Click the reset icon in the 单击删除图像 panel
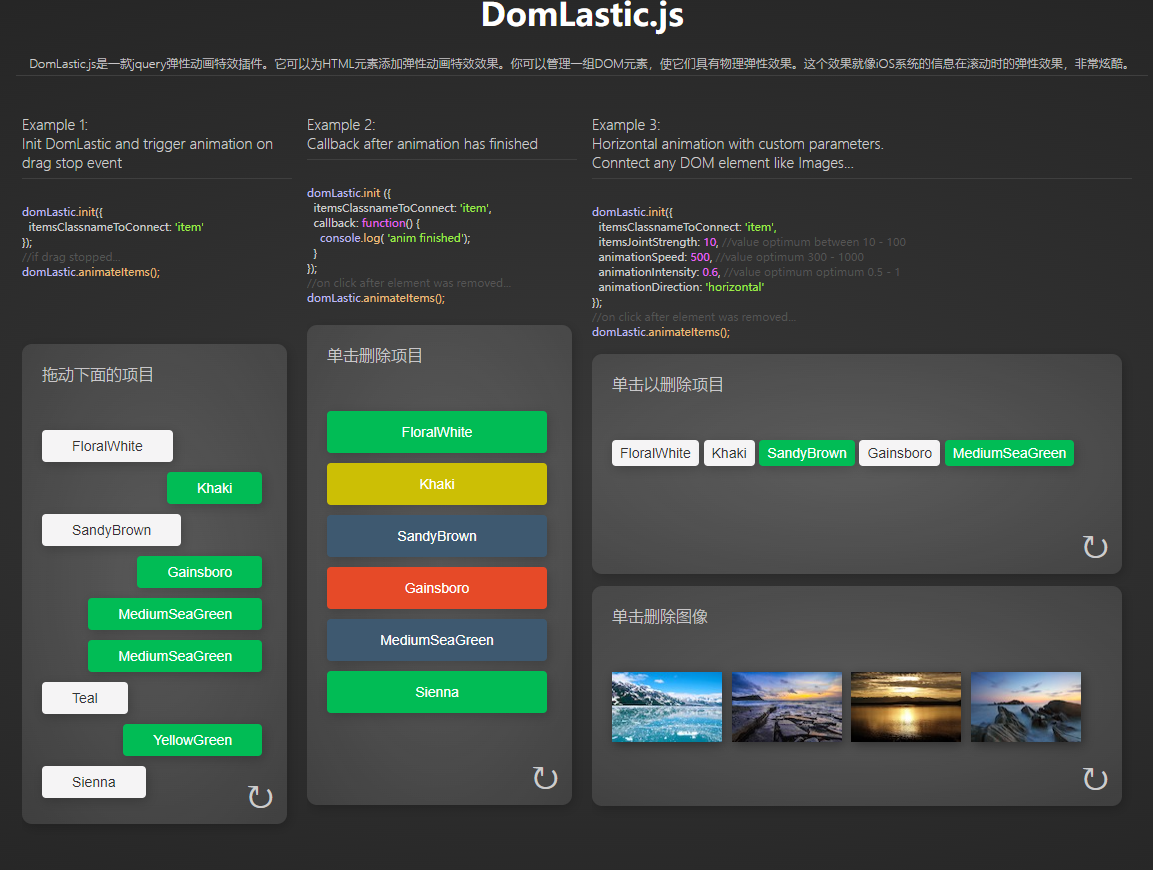Image resolution: width=1153 pixels, height=870 pixels. (1095, 778)
